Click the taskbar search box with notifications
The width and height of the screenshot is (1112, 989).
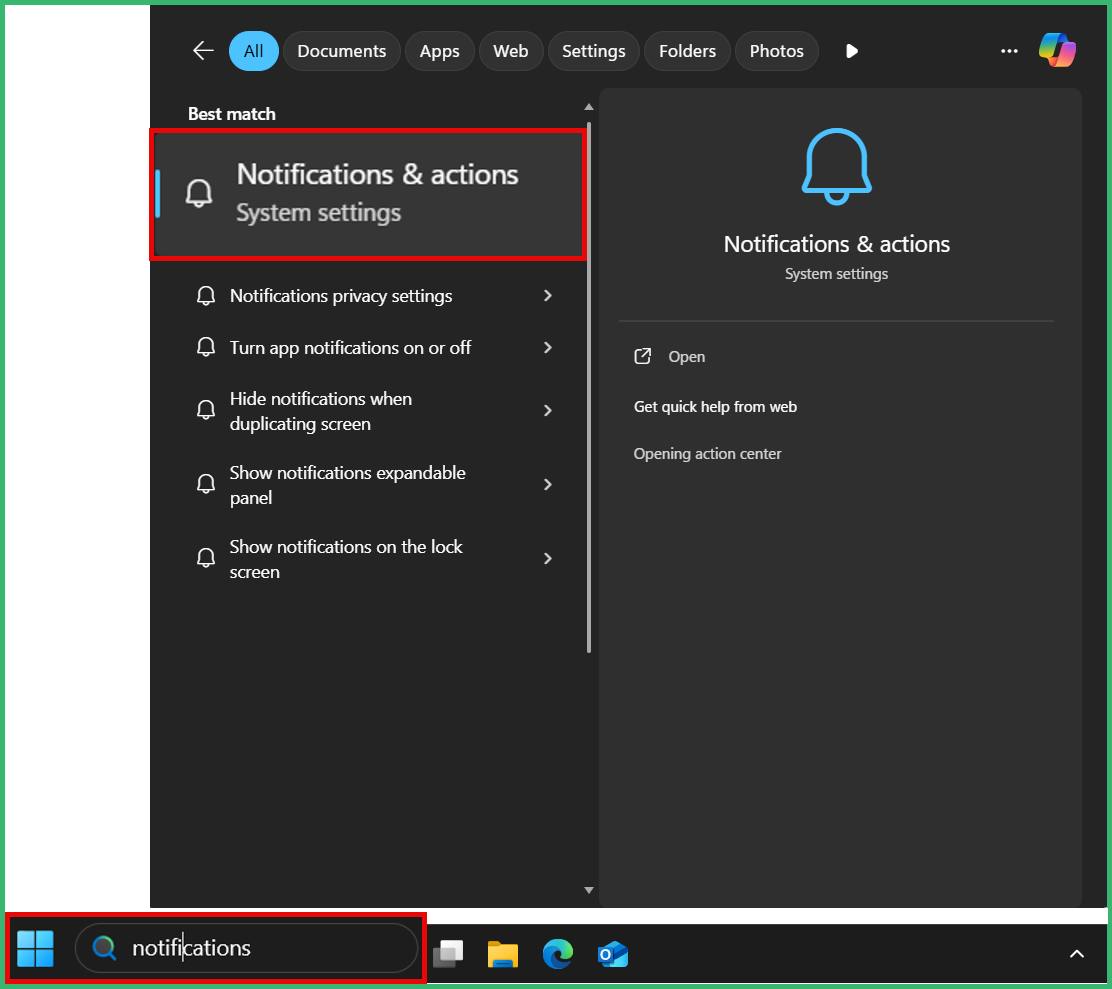point(247,948)
